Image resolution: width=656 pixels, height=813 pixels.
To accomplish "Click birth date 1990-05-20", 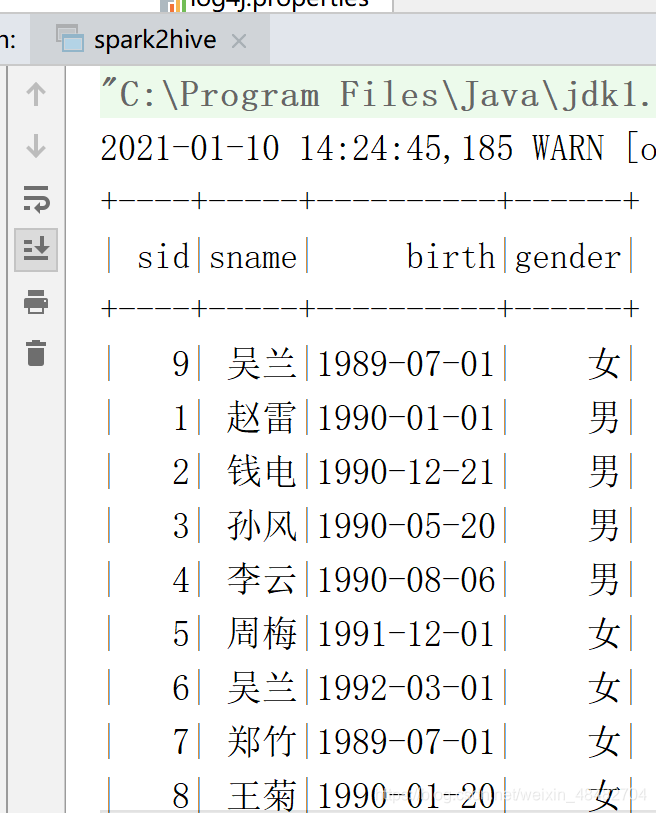I will pos(406,526).
